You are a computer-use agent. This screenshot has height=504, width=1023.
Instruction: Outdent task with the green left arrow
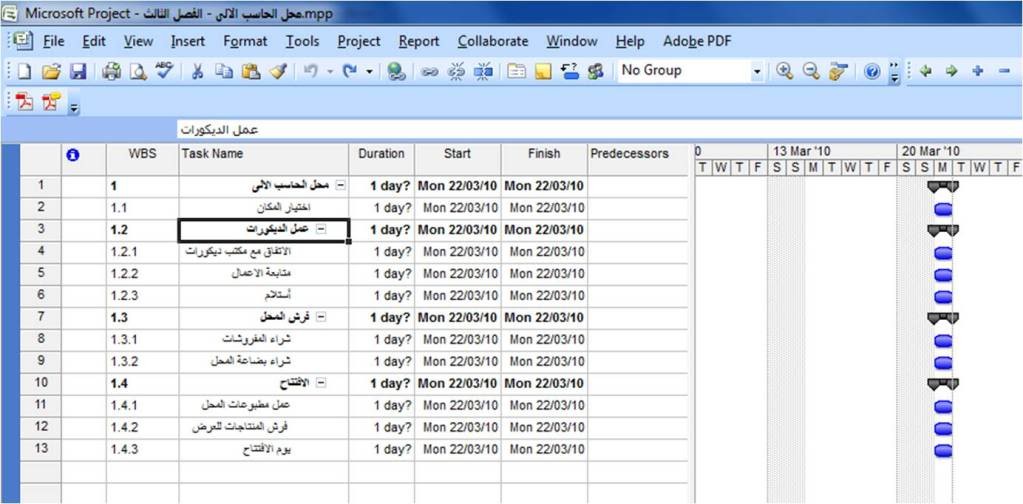(x=925, y=71)
